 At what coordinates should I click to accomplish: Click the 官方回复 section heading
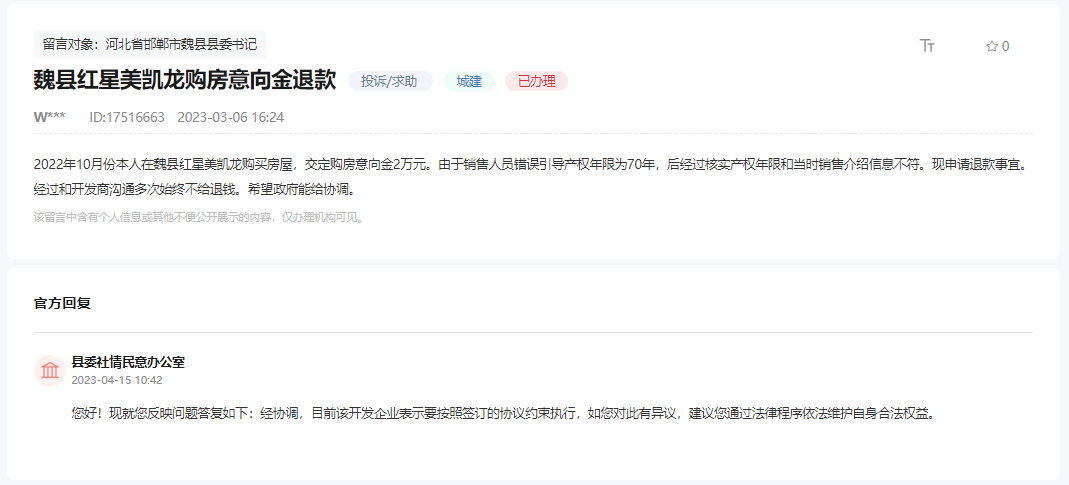pyautogui.click(x=62, y=304)
